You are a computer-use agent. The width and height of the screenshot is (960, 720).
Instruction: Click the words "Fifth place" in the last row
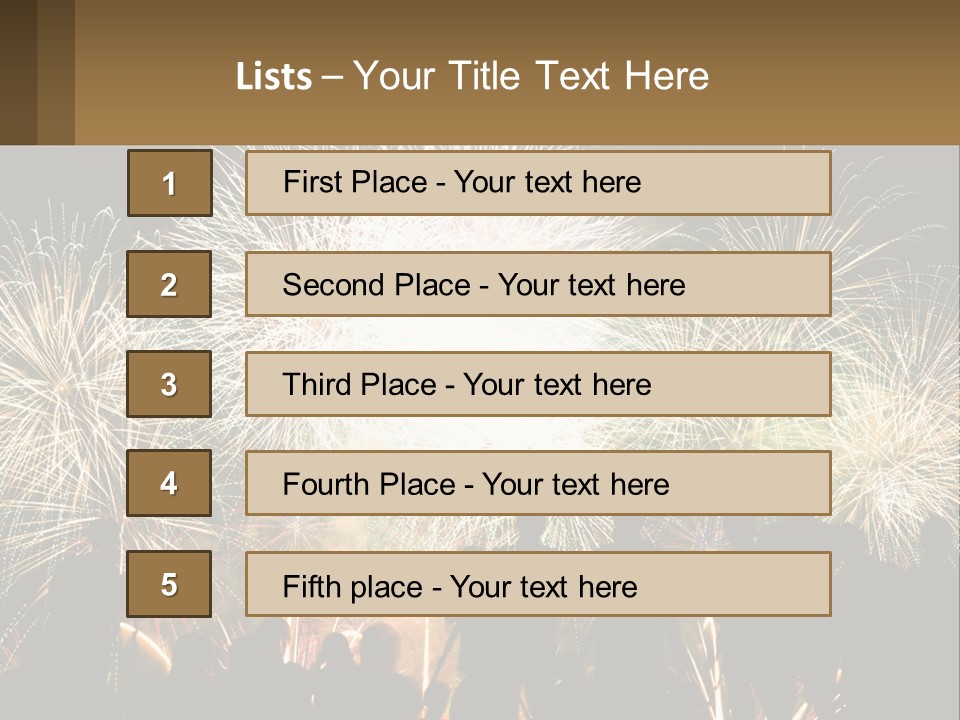353,586
